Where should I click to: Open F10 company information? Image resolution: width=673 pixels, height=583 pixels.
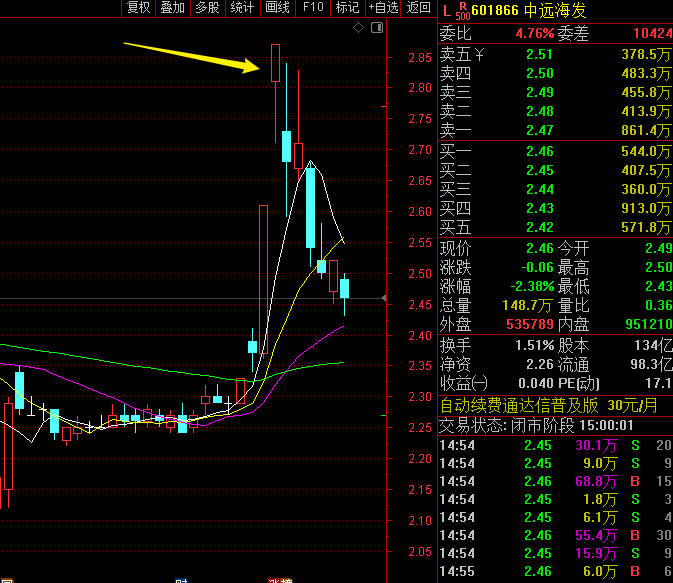tap(313, 8)
